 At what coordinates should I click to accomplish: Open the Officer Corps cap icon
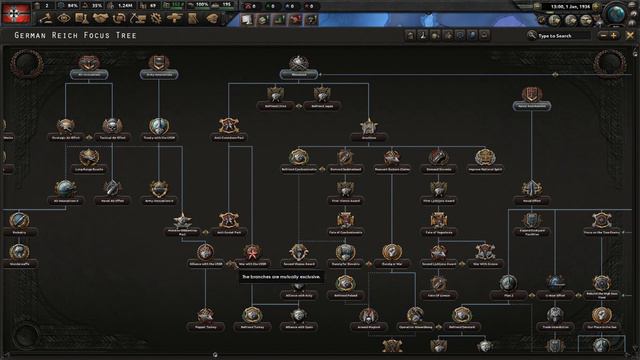(x=212, y=18)
